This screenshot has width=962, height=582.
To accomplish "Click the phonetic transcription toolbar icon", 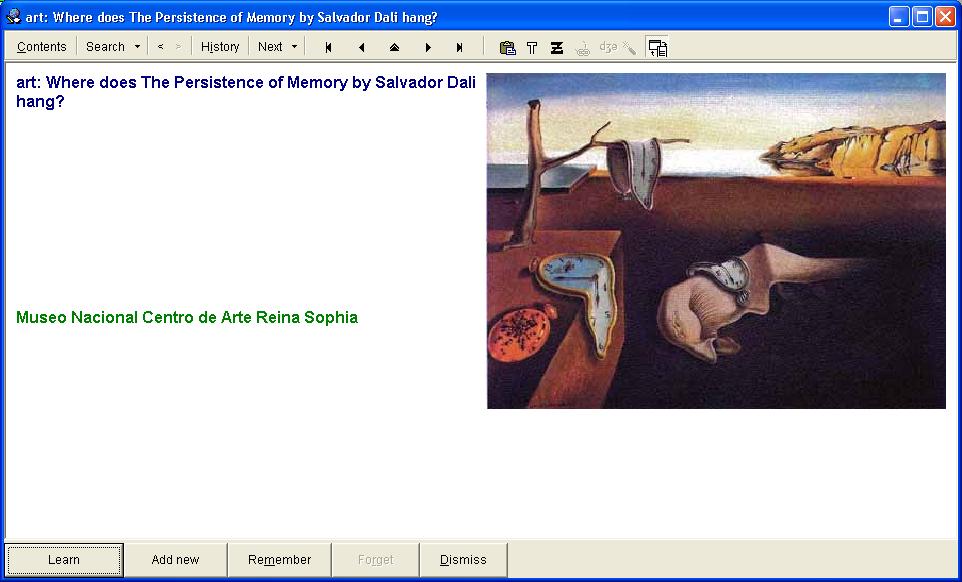I will tap(608, 47).
